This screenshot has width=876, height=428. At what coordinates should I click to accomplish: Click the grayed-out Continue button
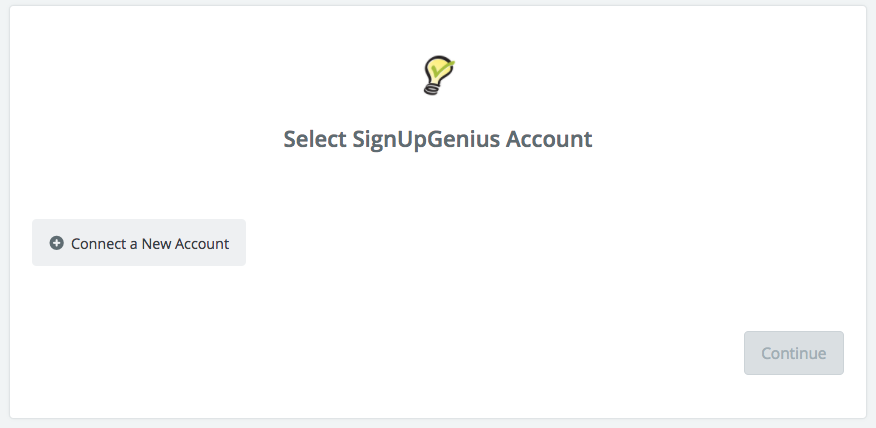tap(793, 353)
